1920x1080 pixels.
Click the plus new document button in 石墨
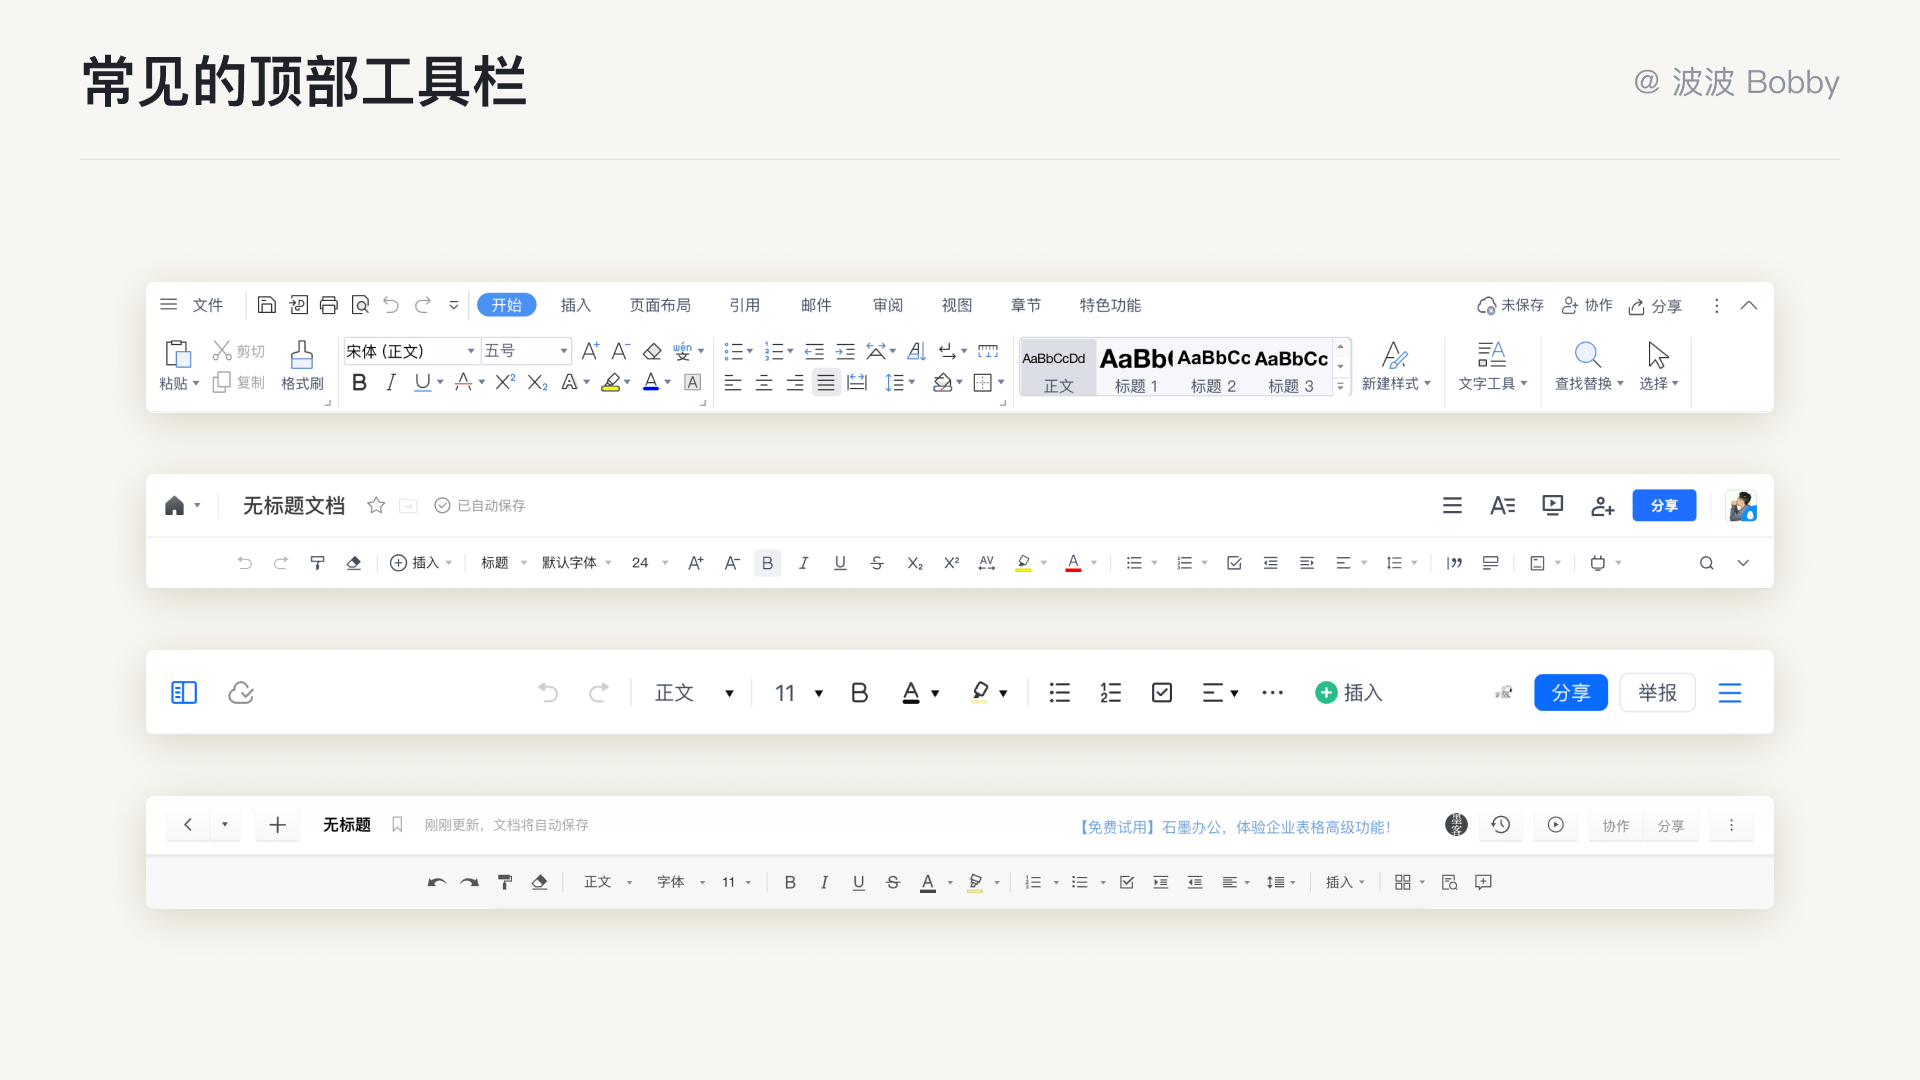pyautogui.click(x=278, y=825)
